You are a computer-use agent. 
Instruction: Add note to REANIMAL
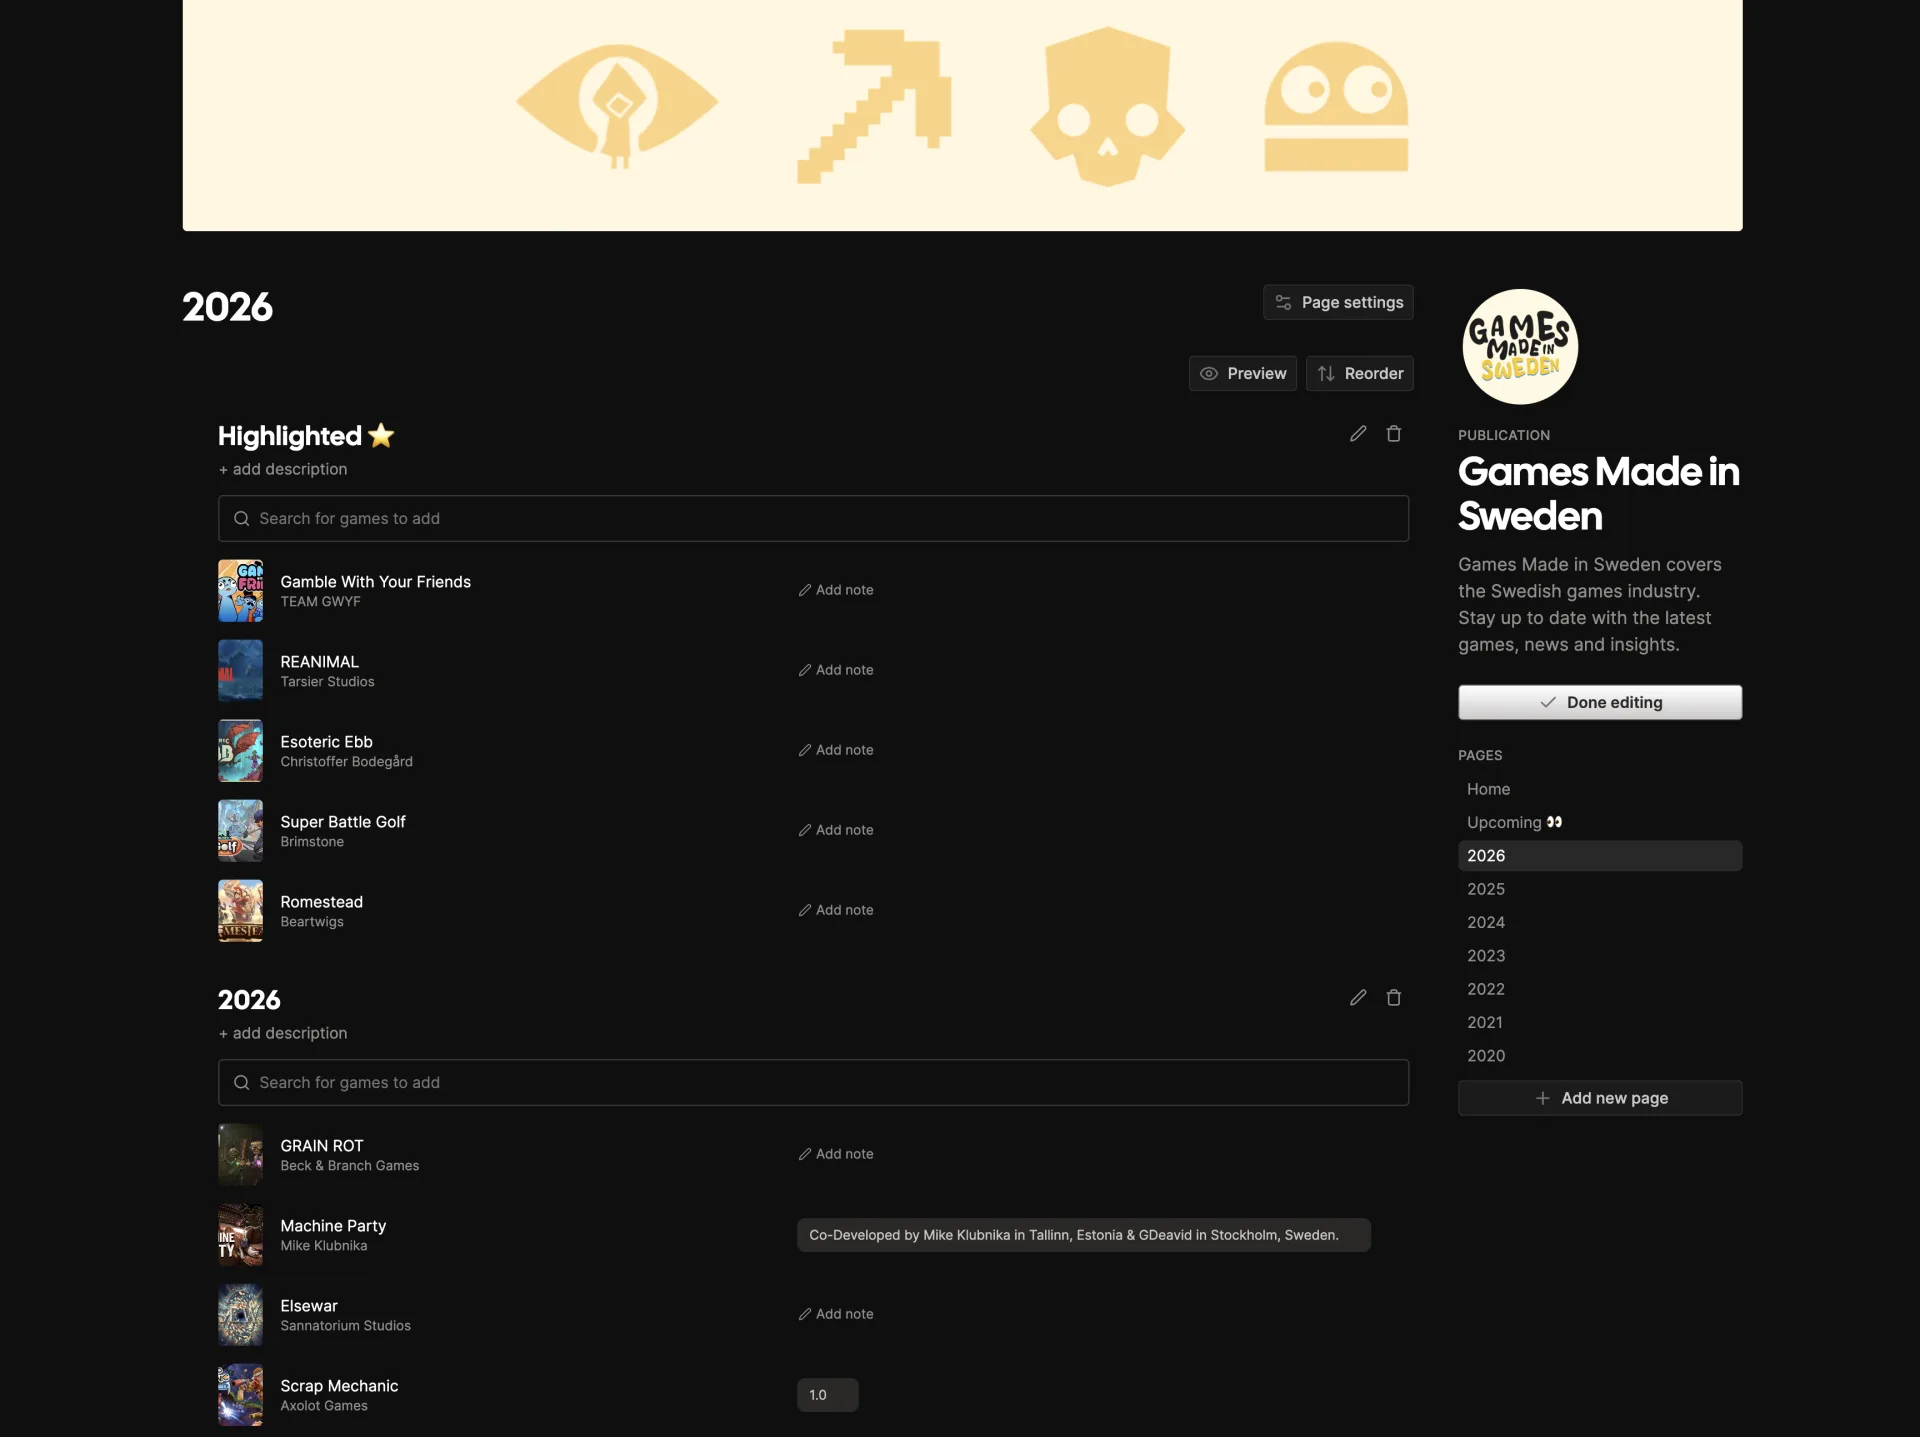[x=836, y=670]
